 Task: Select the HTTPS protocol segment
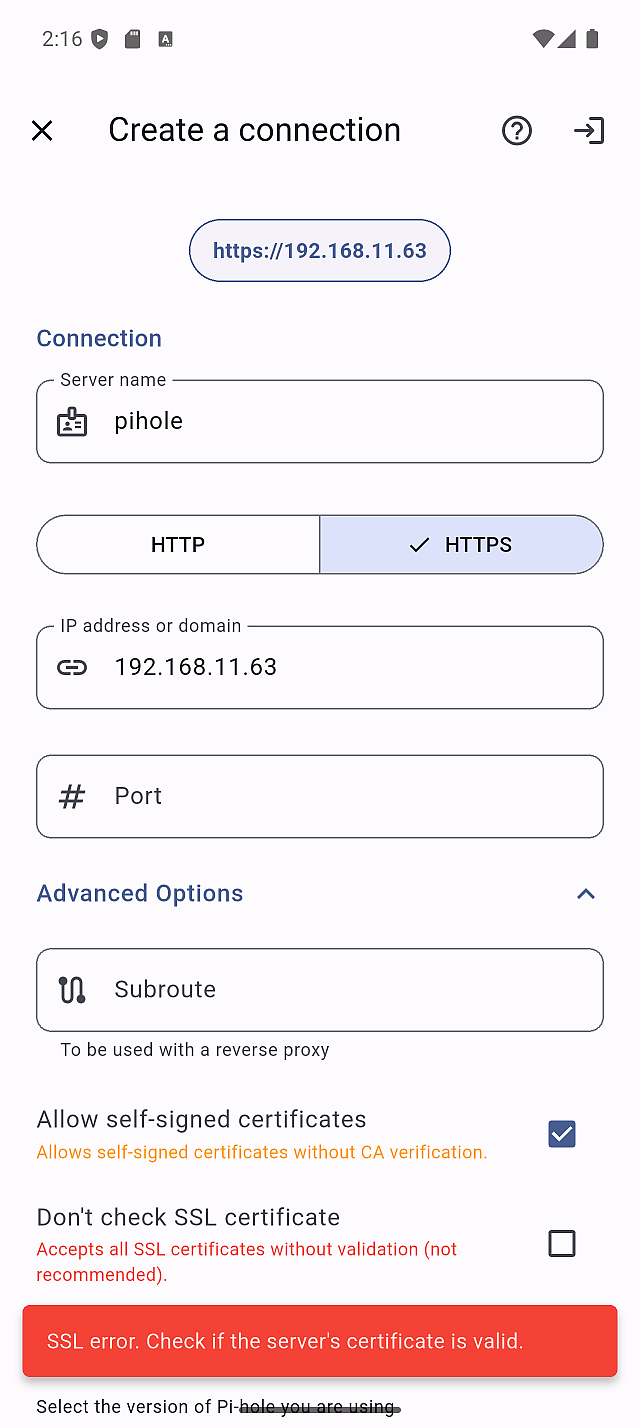(461, 545)
